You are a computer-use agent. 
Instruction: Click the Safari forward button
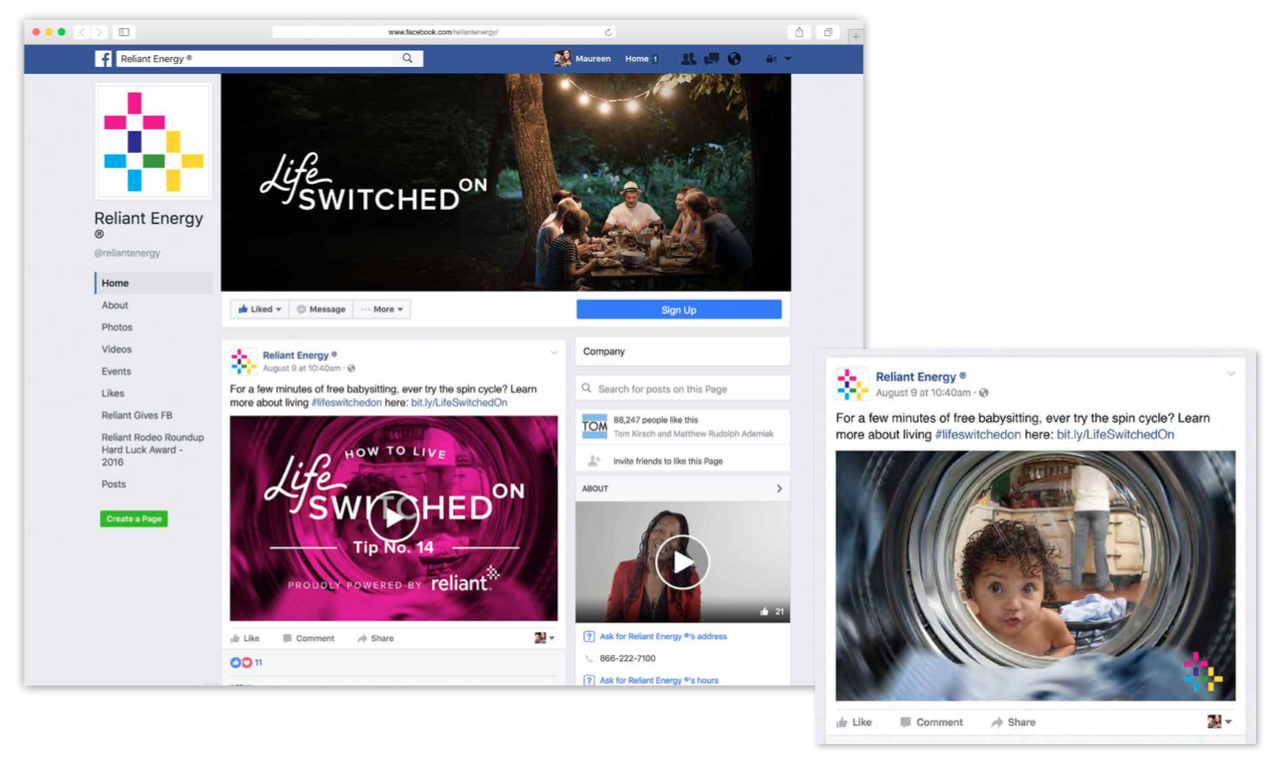[98, 32]
